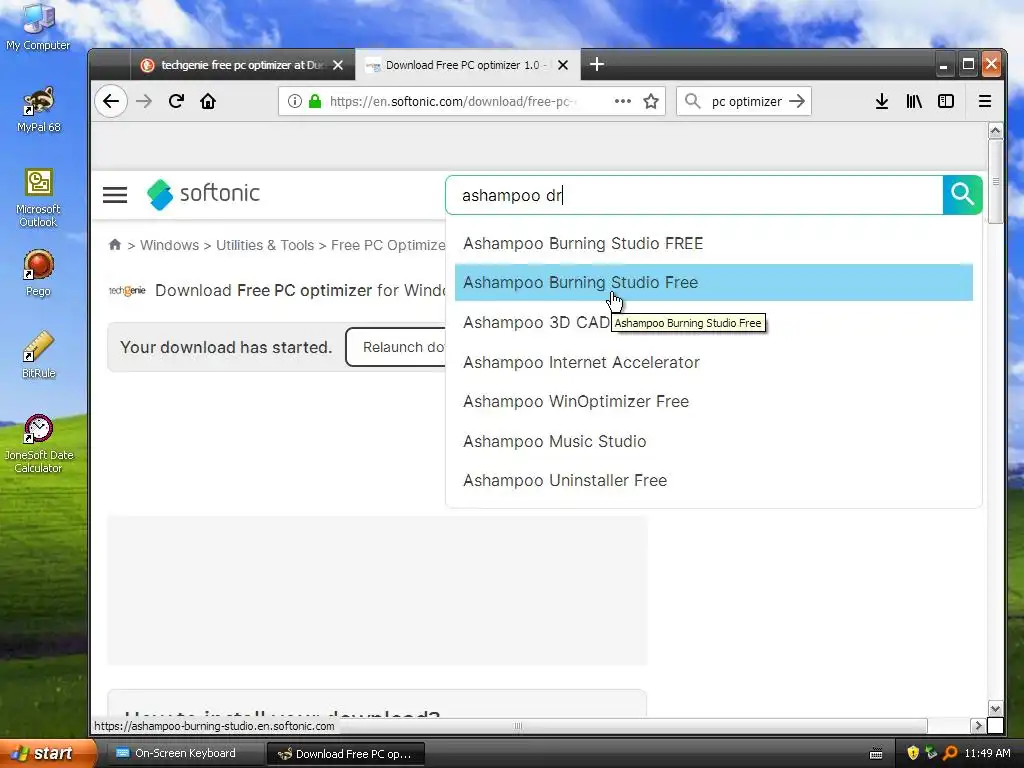Viewport: 1024px width, 768px height.
Task: Bookmark this page with the star
Action: pyautogui.click(x=650, y=101)
